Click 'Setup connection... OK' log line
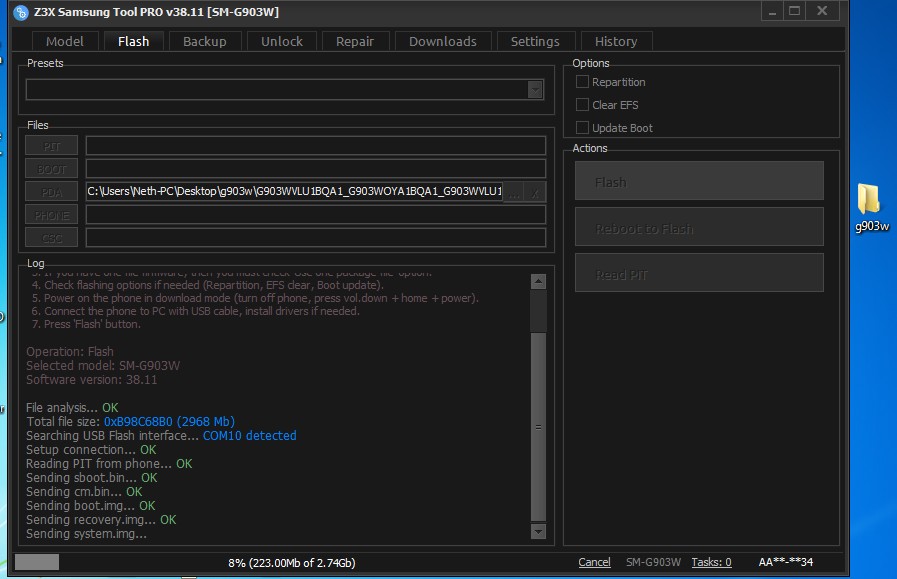The height and width of the screenshot is (579, 897). [91, 450]
